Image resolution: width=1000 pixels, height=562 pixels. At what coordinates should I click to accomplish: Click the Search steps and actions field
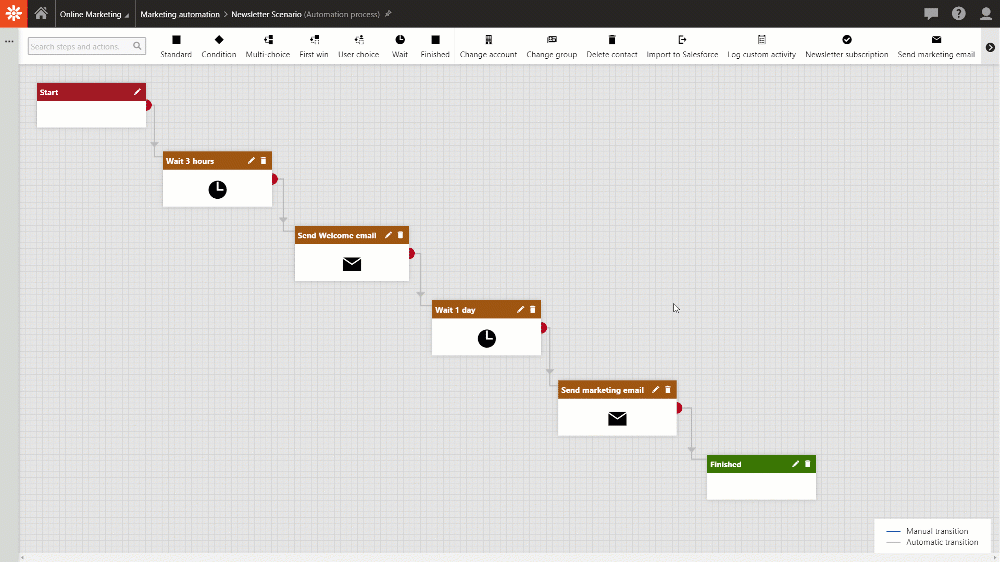(80, 46)
